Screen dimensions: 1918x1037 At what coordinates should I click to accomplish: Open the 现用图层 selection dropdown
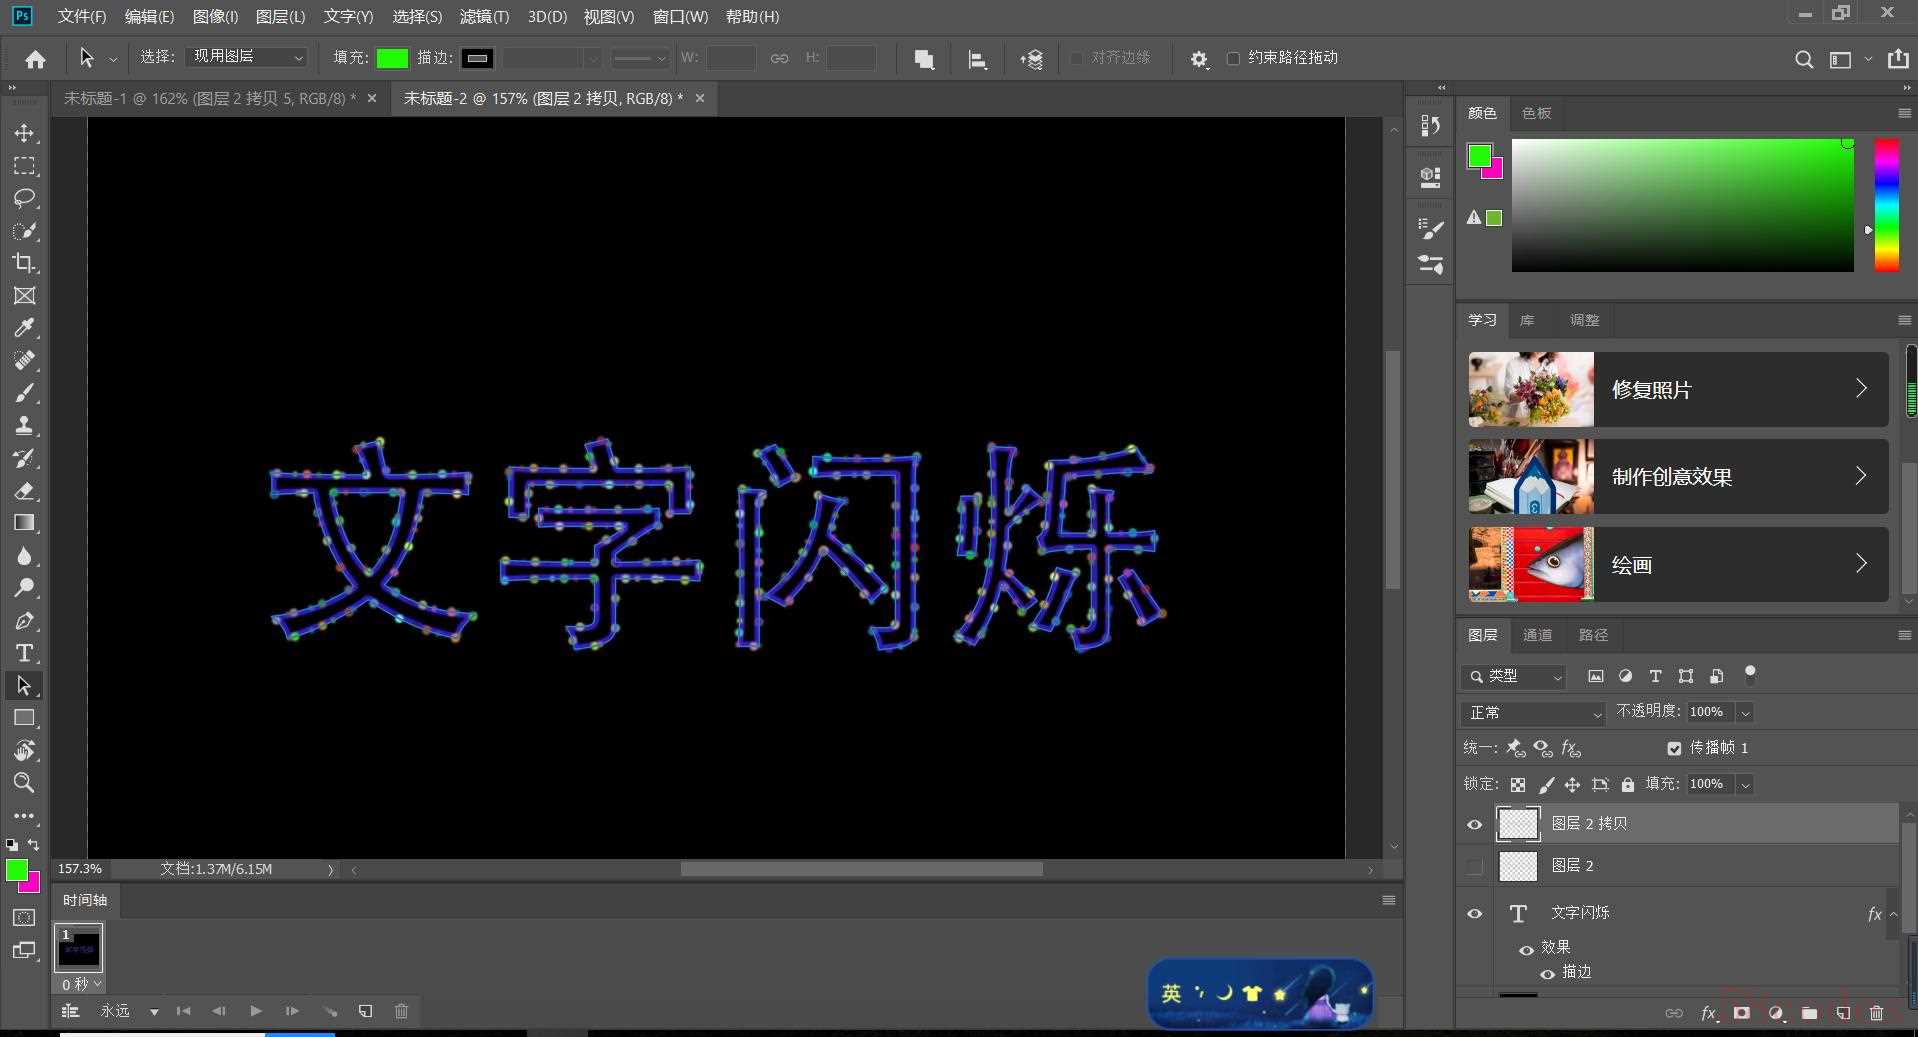pyautogui.click(x=246, y=58)
